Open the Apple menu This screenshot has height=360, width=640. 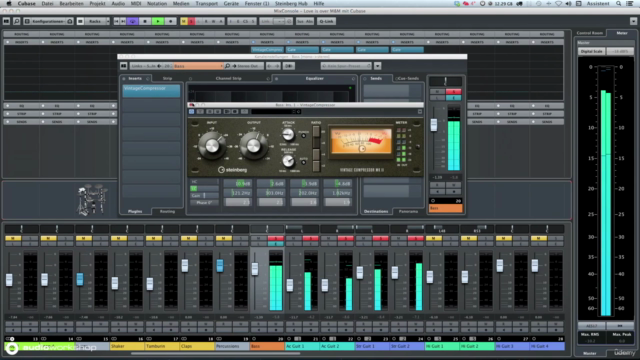point(9,3)
